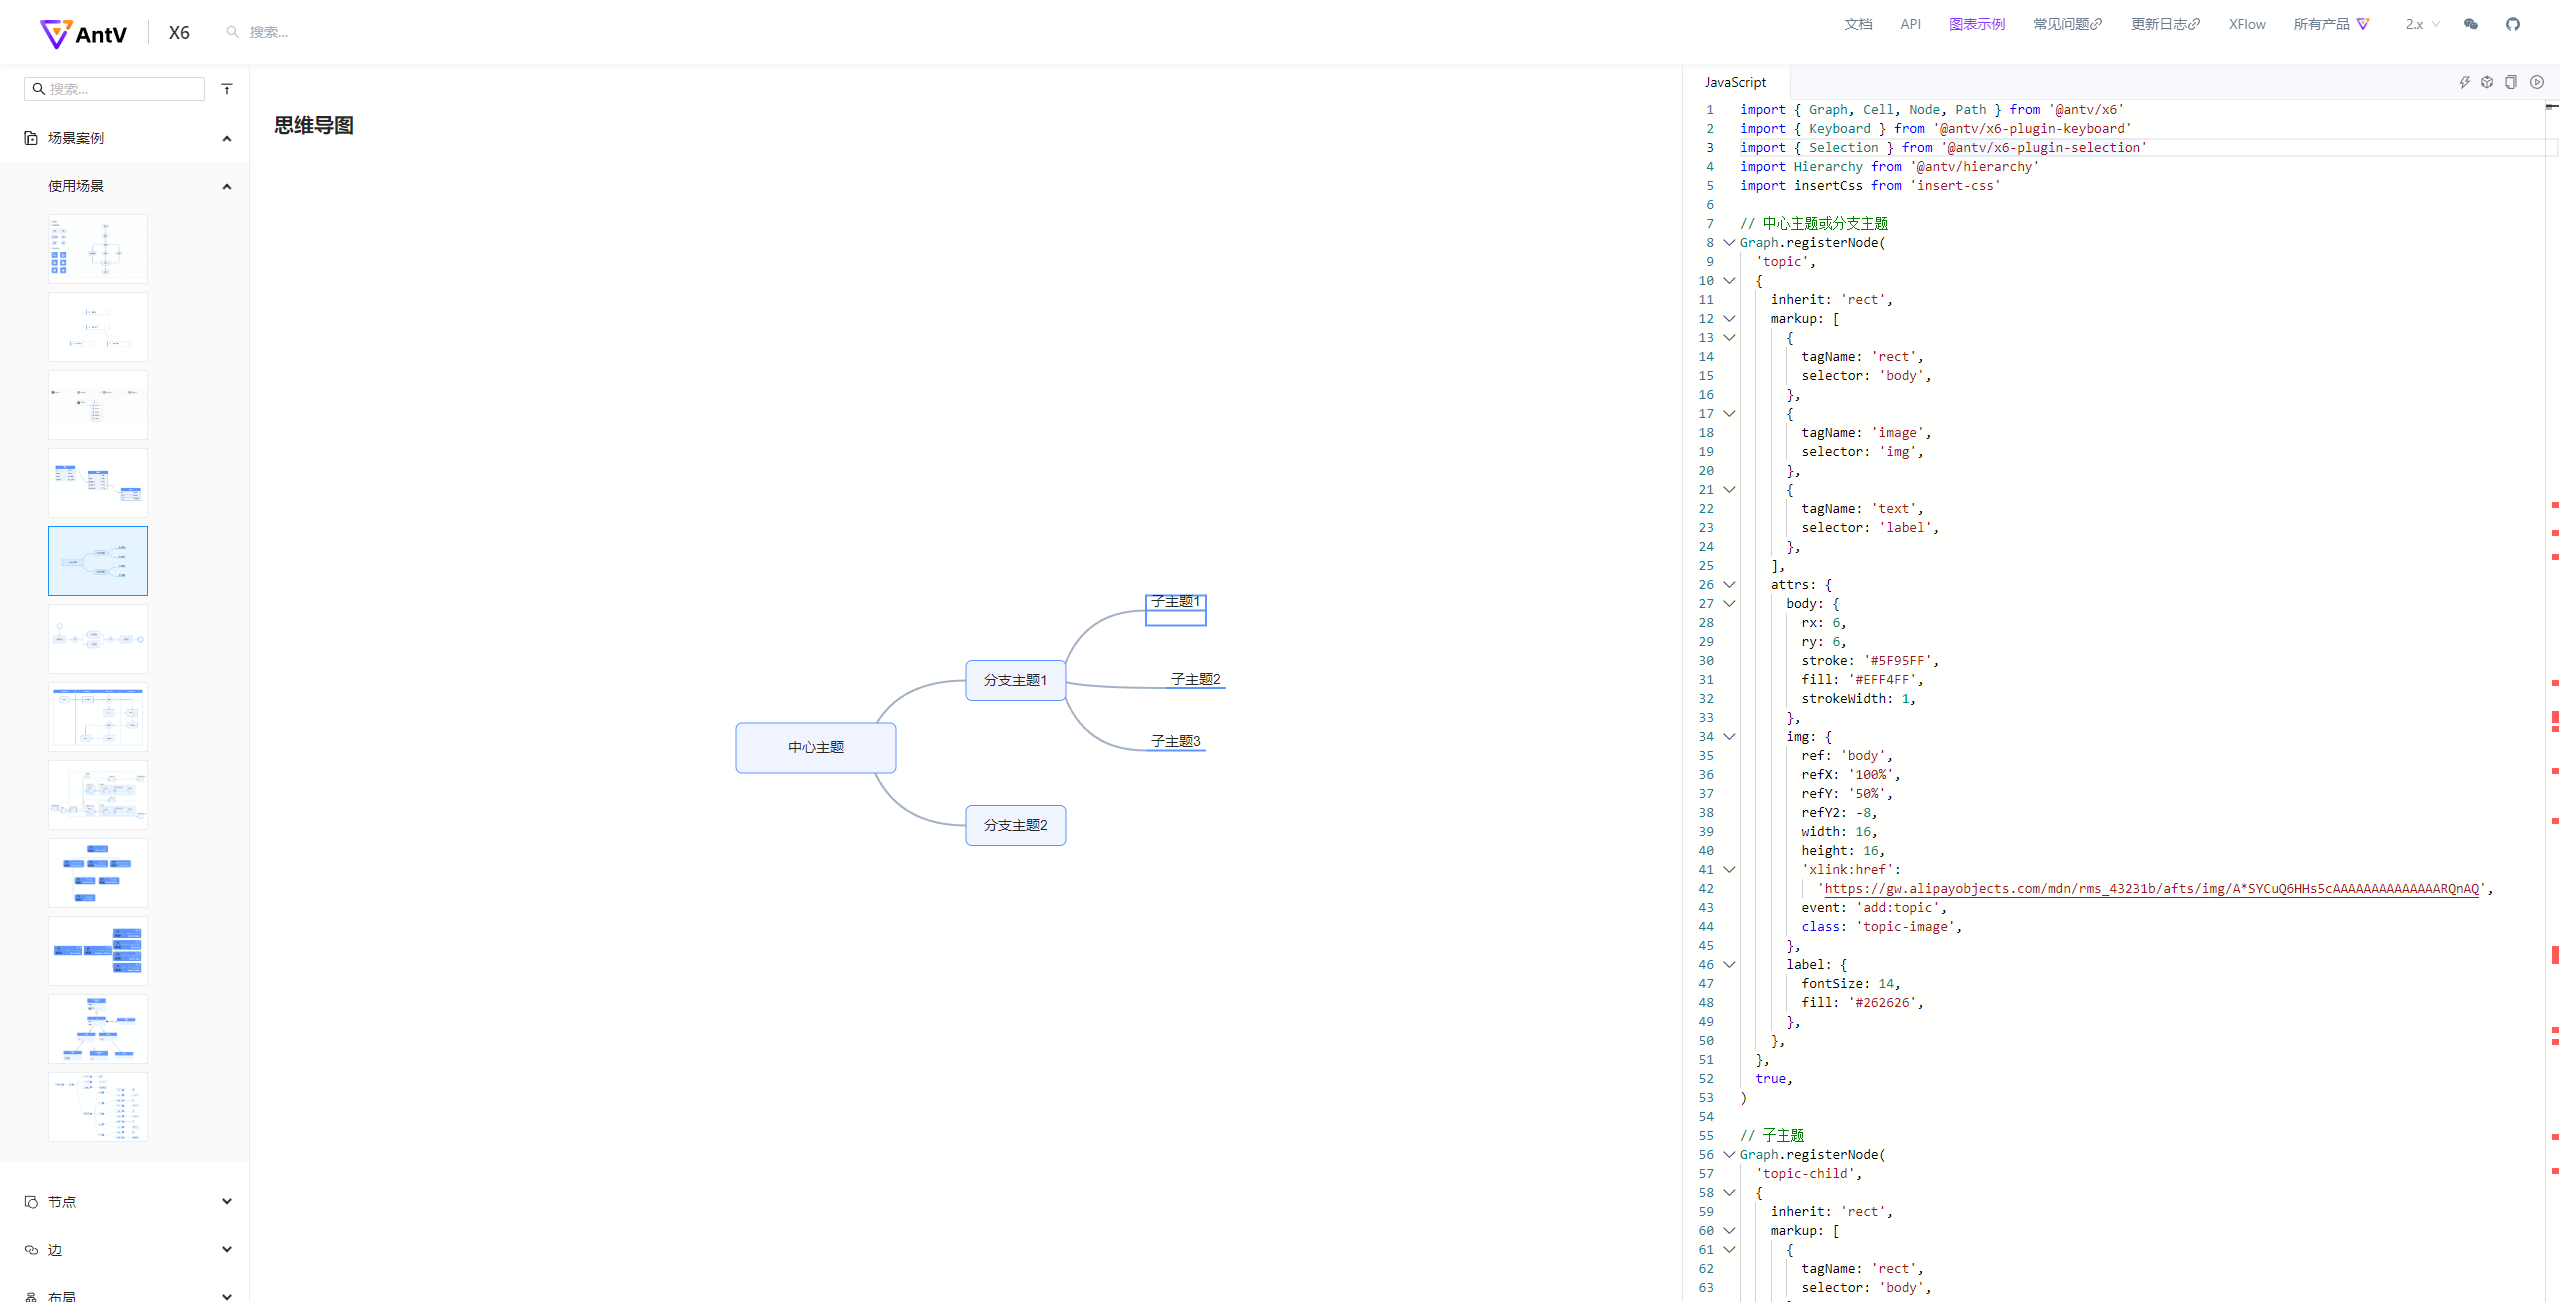
Task: Expand the 节点 section chevron
Action: (227, 1202)
